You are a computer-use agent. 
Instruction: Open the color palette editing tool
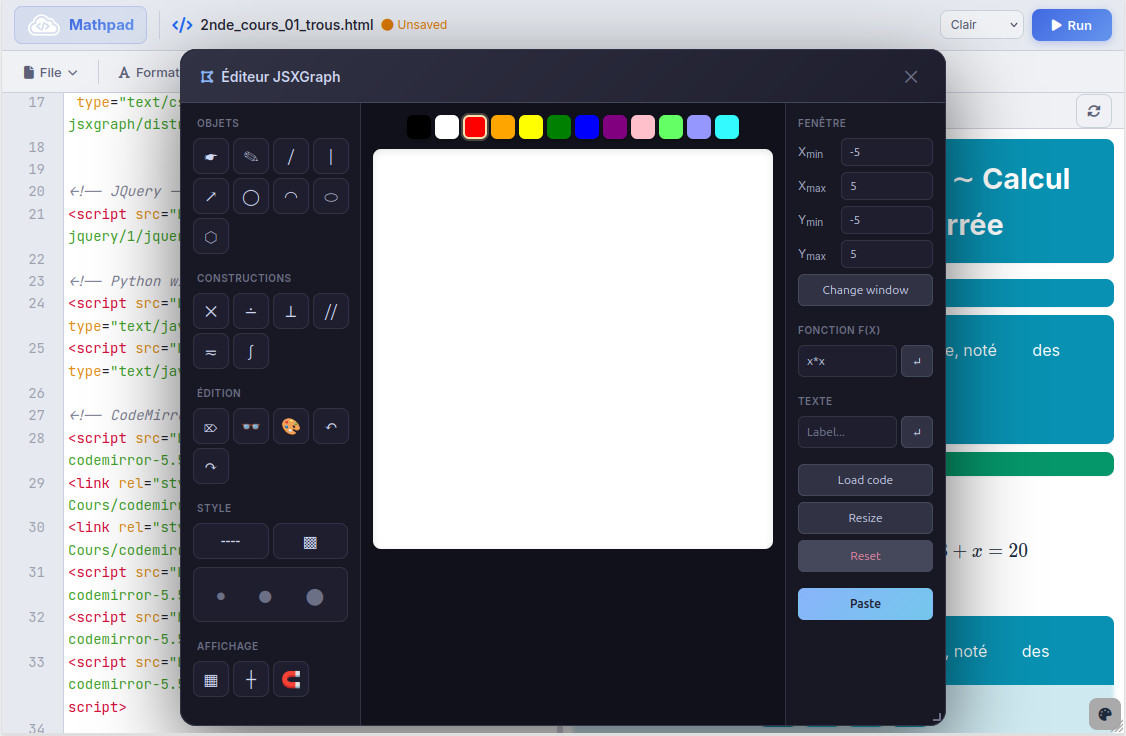tap(290, 426)
